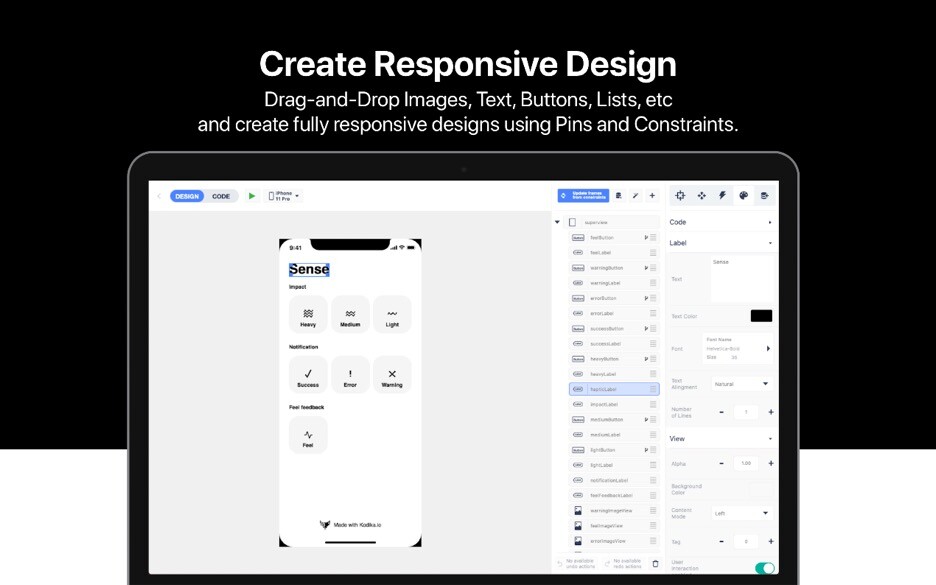The height and width of the screenshot is (585, 936).
Task: Select the highlighted hapticLabel row
Action: [x=614, y=389]
